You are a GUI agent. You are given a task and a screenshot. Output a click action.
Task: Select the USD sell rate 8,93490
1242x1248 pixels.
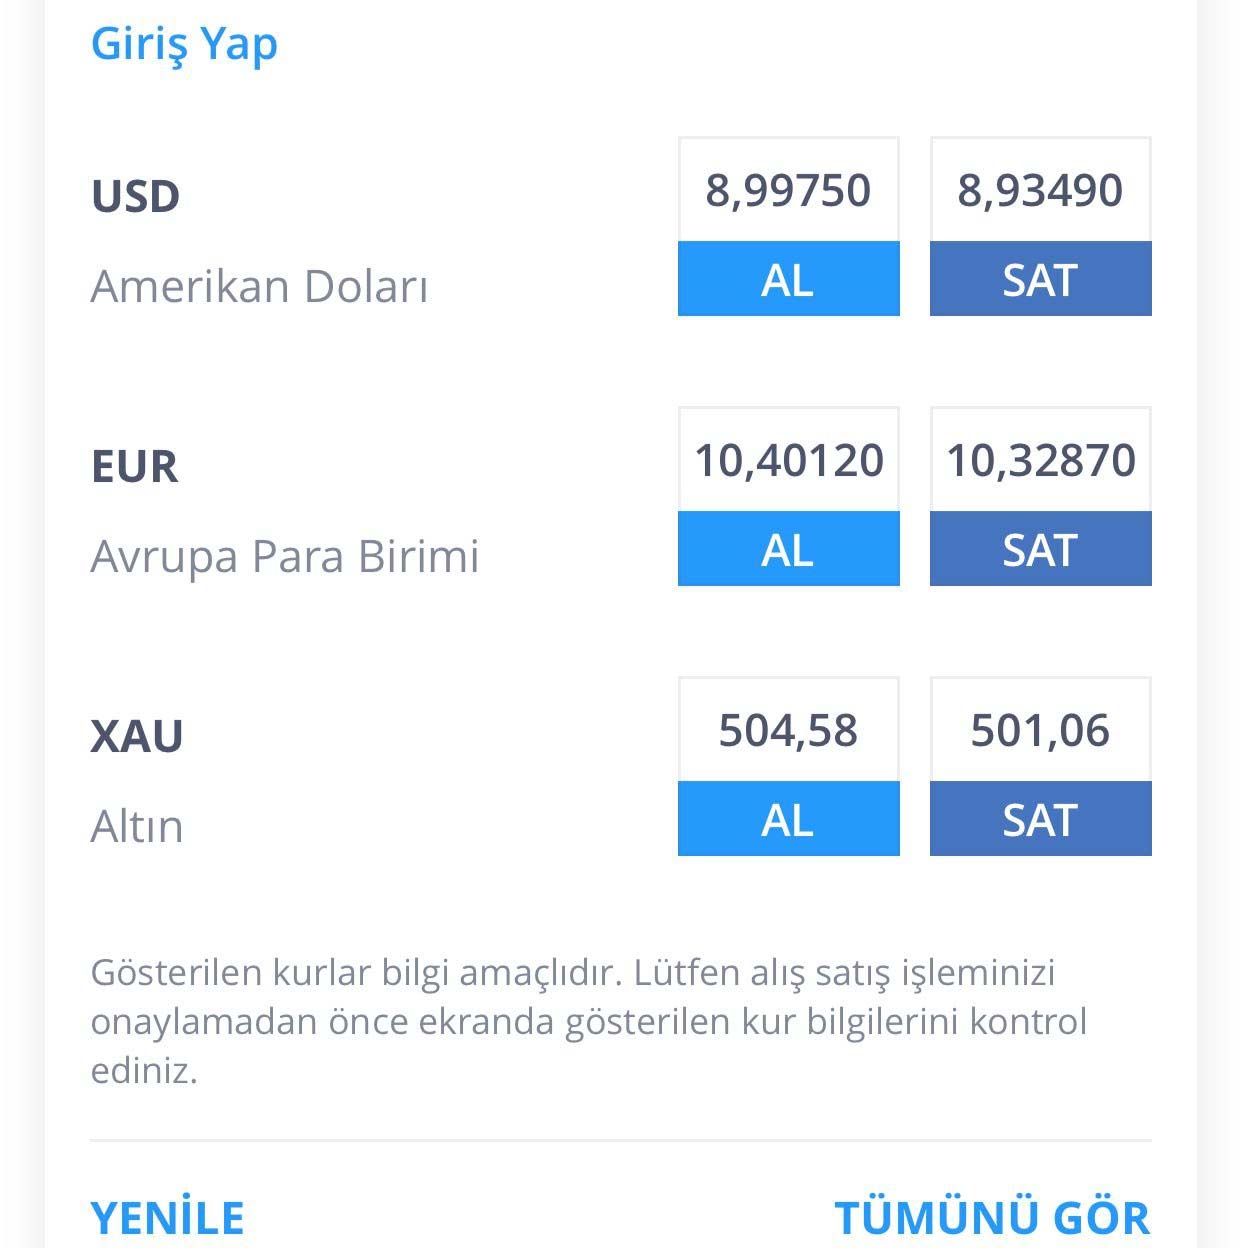[1040, 190]
